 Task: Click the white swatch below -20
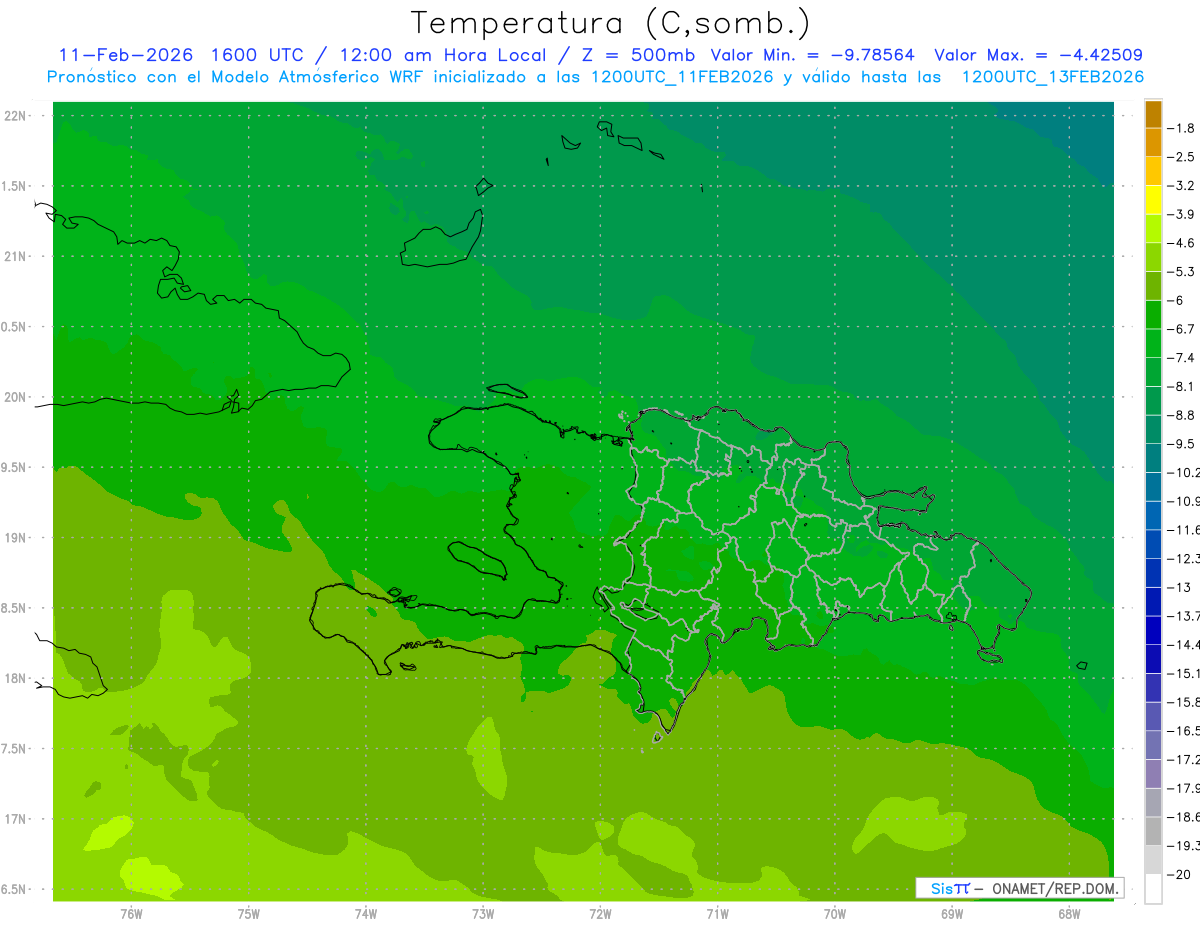coord(1153,889)
